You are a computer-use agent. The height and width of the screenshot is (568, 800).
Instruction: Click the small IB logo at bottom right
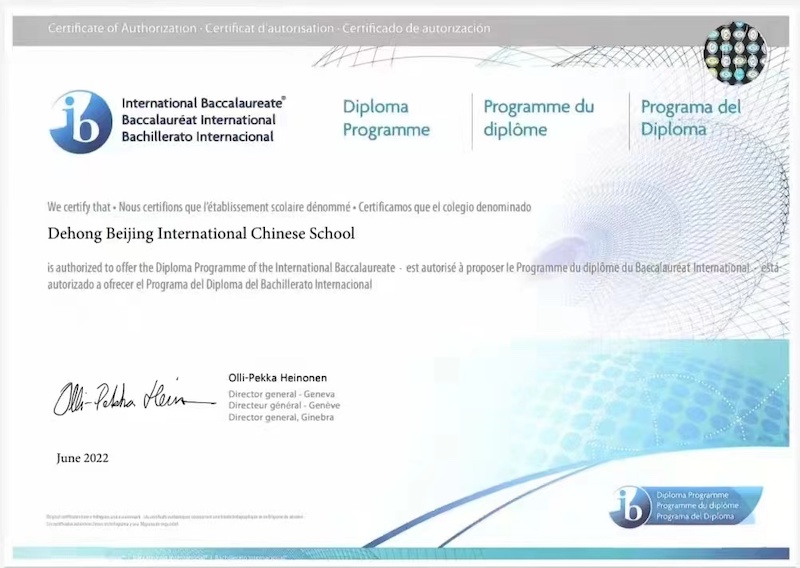[x=630, y=506]
